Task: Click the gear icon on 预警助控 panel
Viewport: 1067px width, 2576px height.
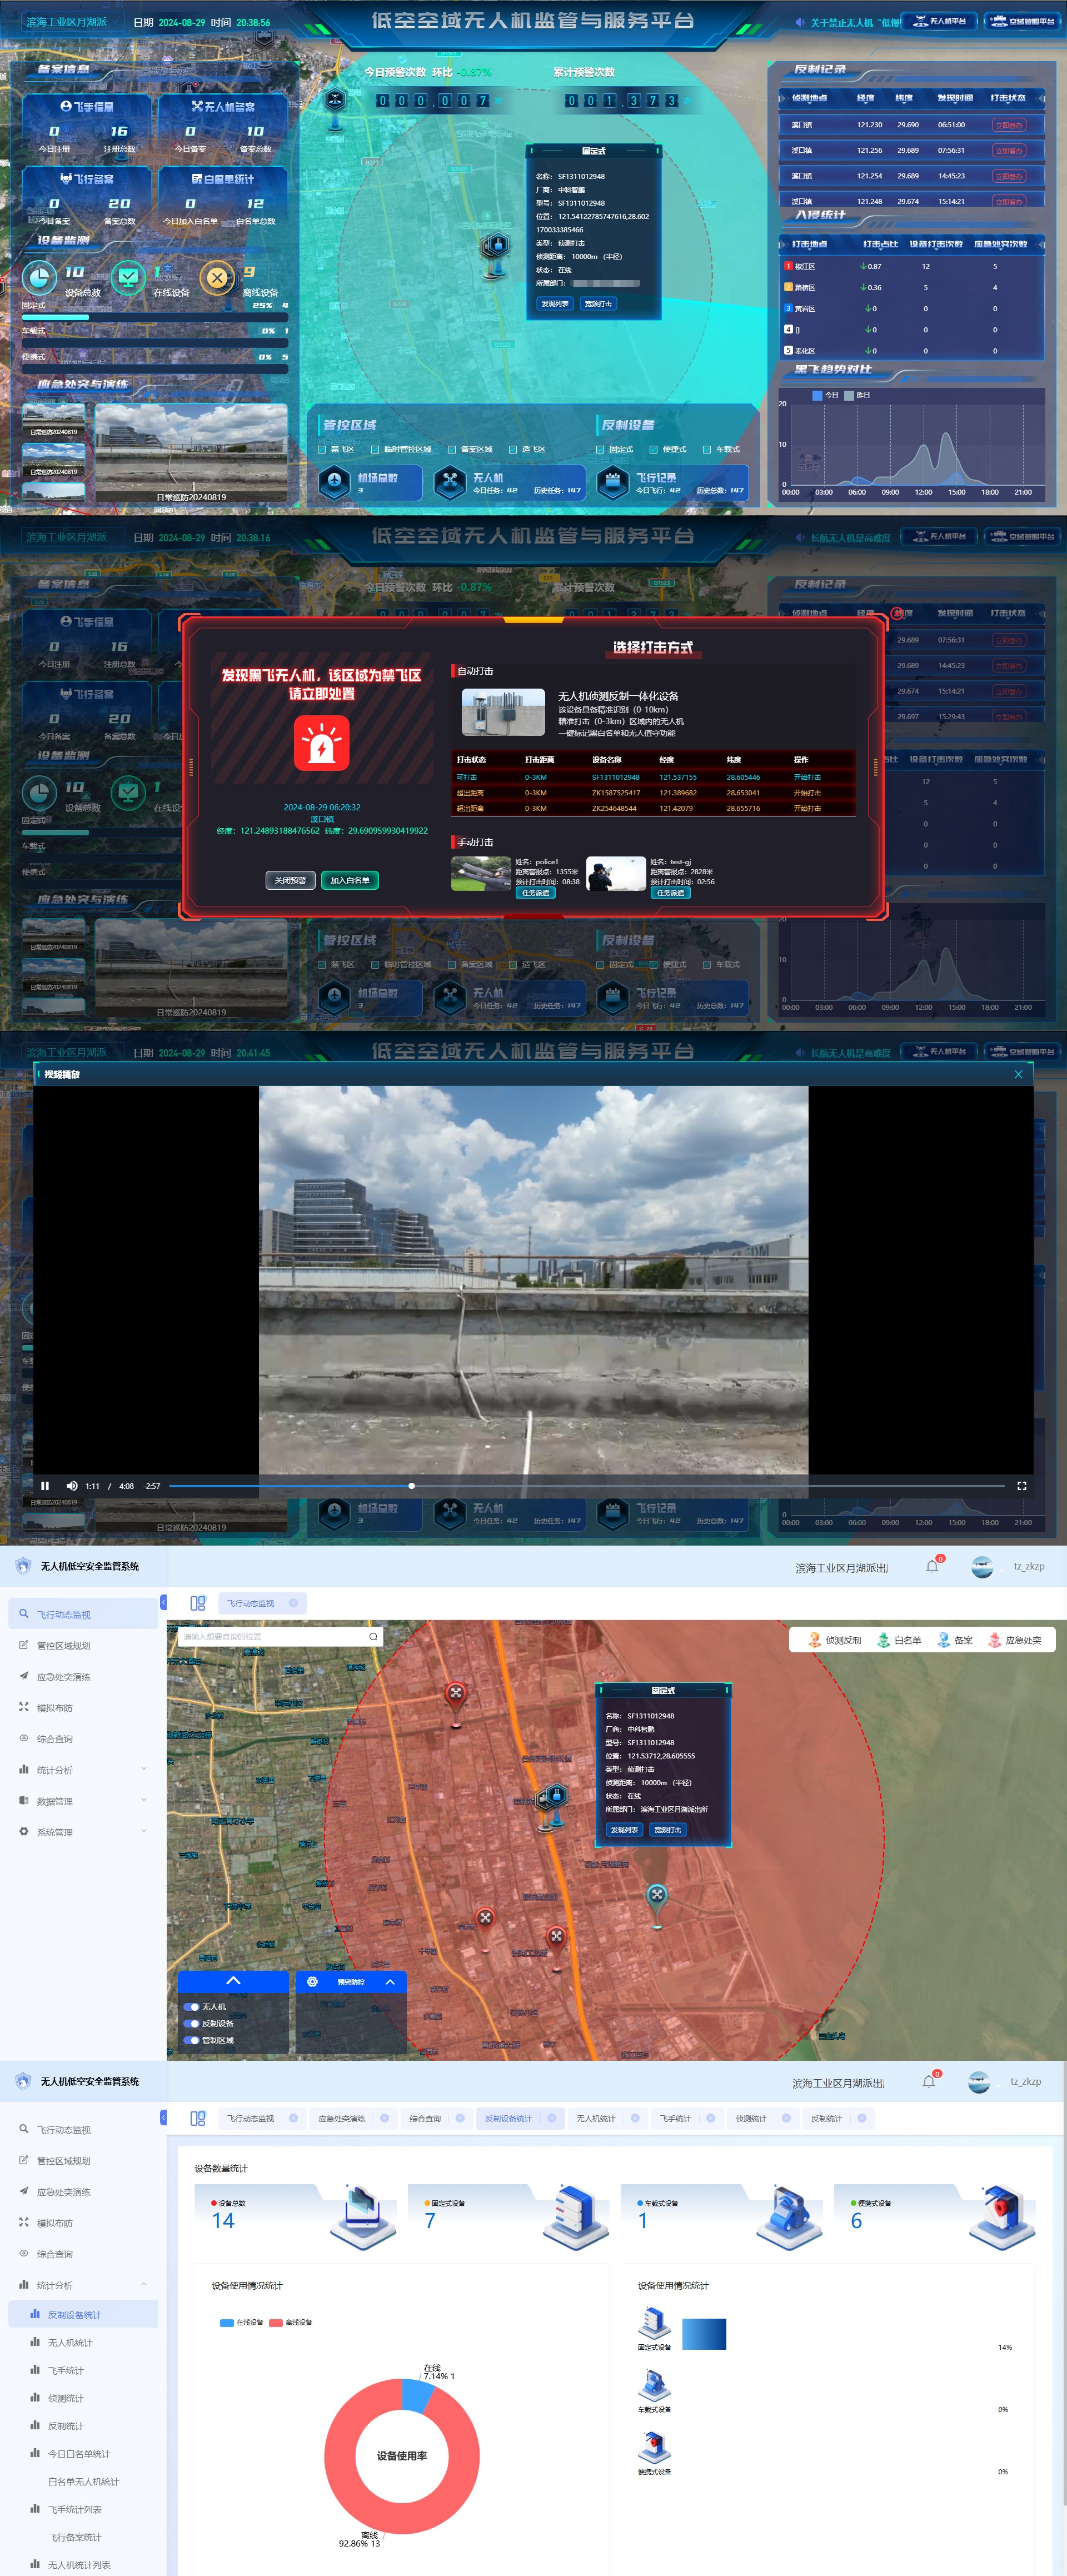Action: tap(312, 1981)
